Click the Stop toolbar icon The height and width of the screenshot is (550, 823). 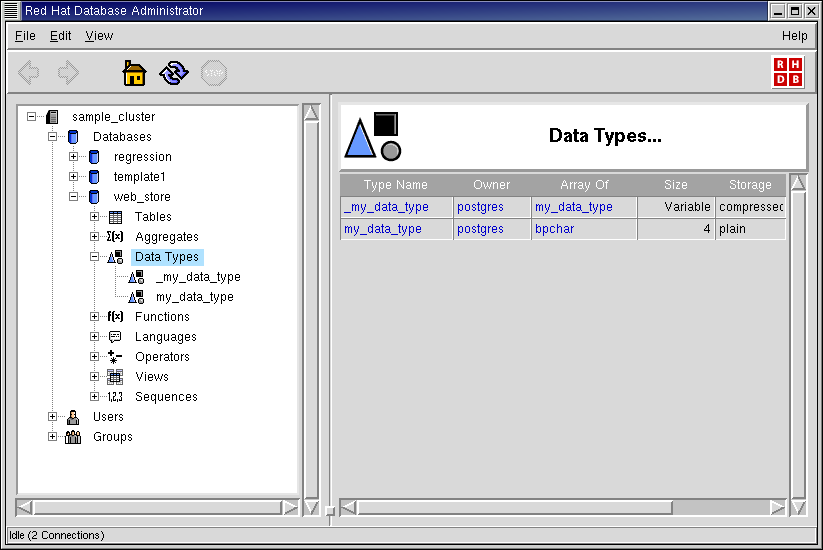(214, 73)
